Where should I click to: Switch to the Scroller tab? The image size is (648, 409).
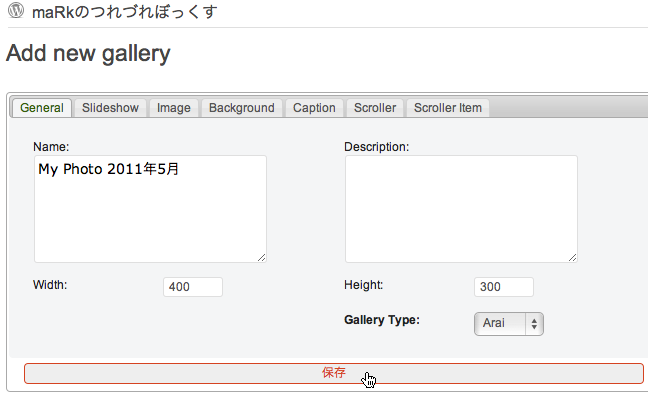tap(375, 108)
